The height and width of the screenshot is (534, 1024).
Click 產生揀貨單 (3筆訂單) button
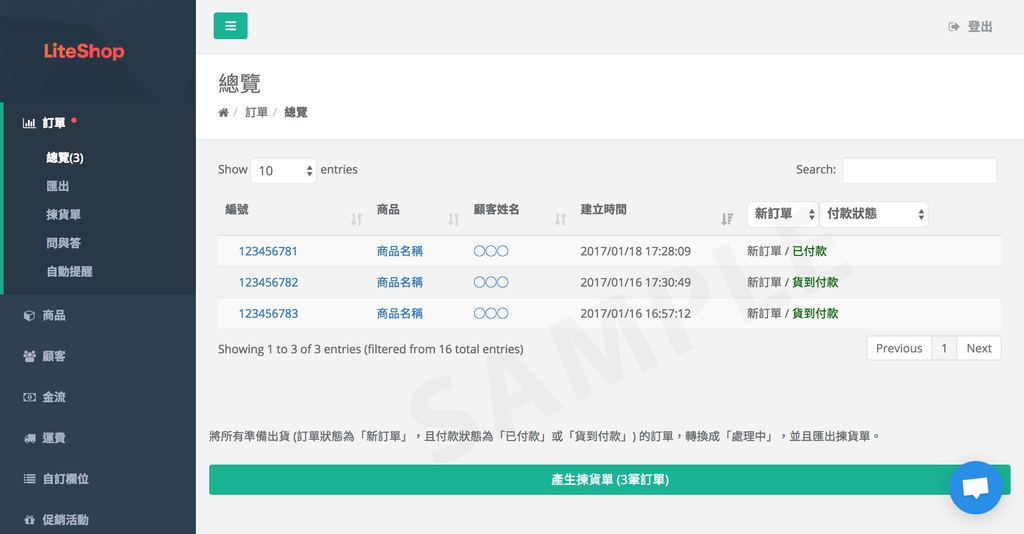click(609, 480)
